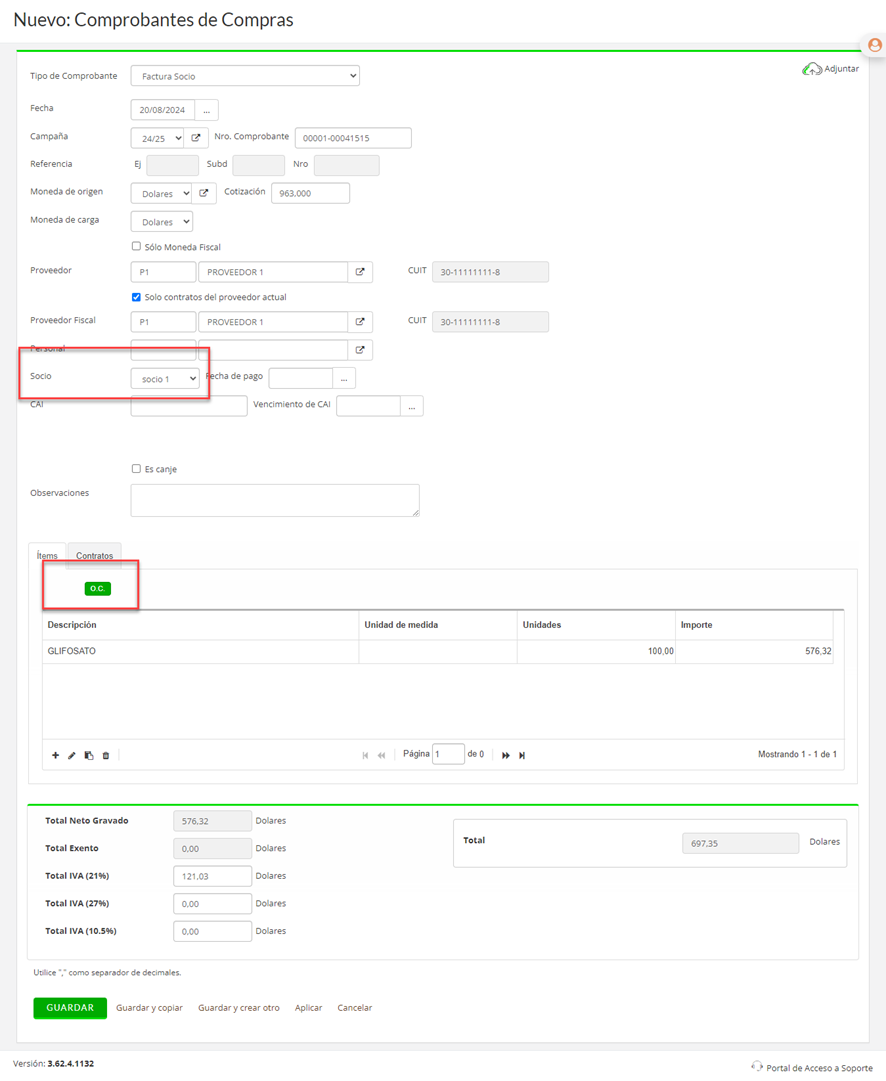Copy selected item row icon

point(89,756)
